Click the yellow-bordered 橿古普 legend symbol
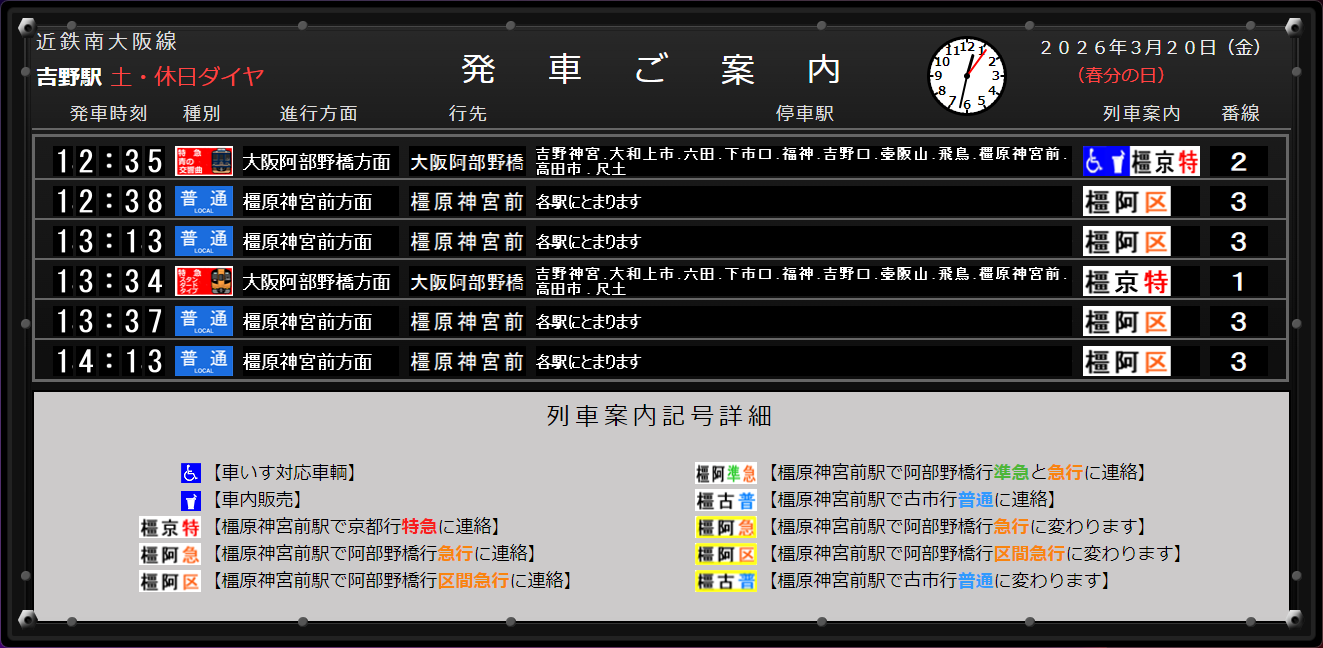The height and width of the screenshot is (648, 1323). click(726, 581)
